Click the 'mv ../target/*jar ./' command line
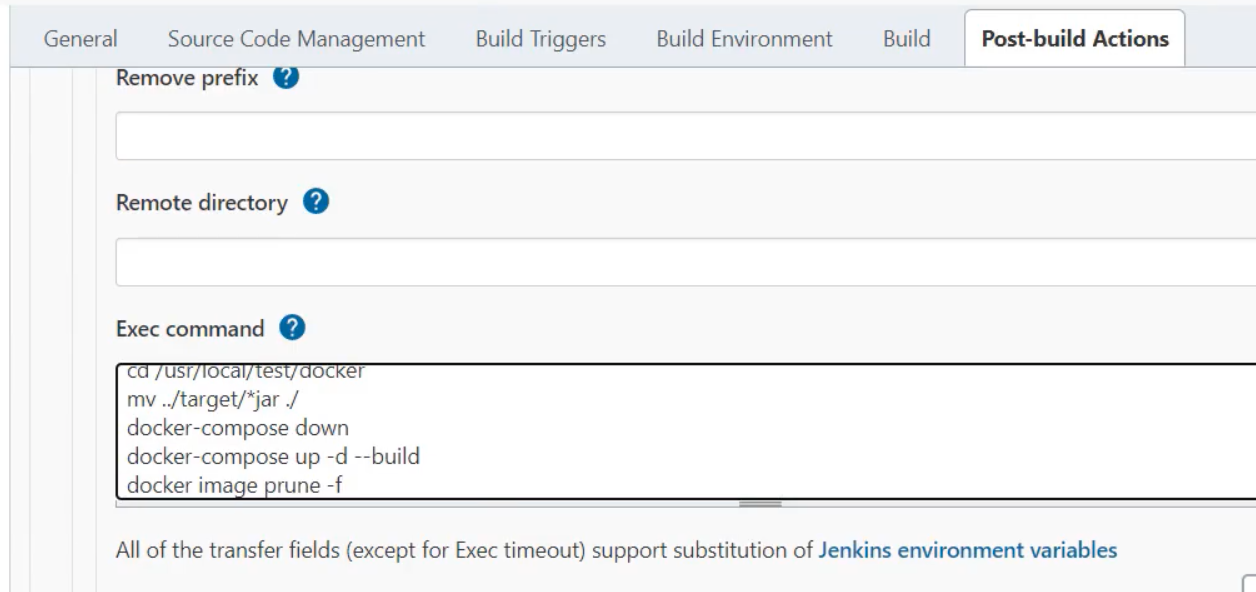Screen dimensions: 1256x592 click(x=211, y=401)
